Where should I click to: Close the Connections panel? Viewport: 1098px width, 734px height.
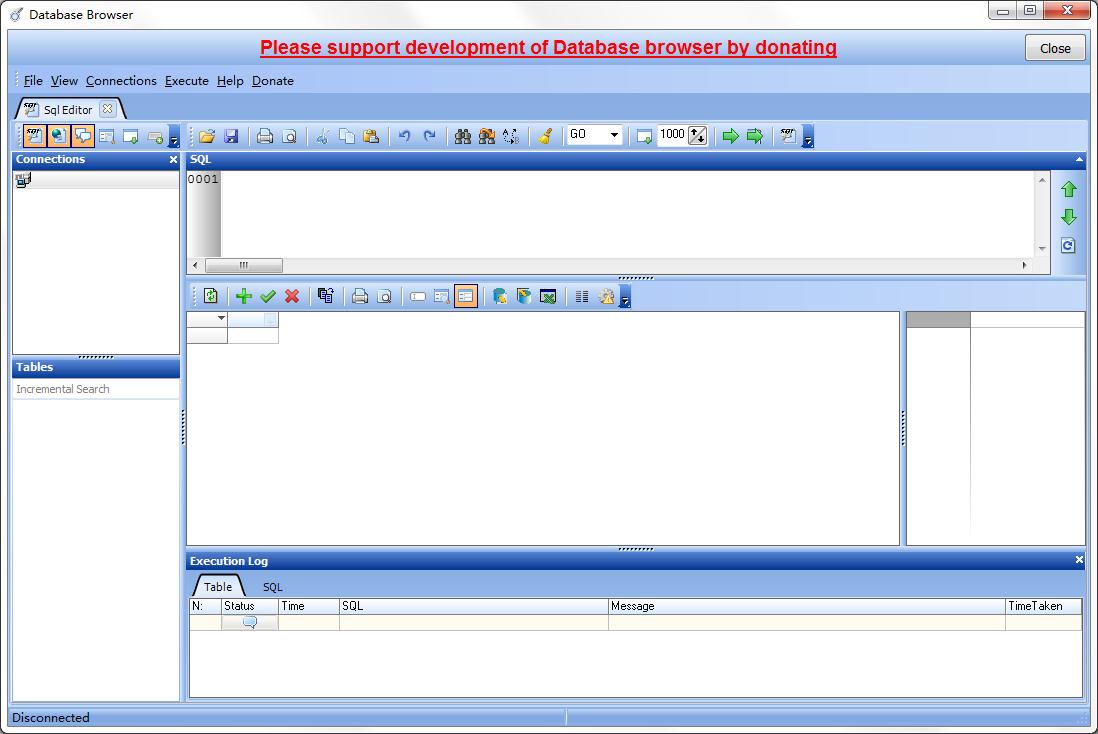tap(173, 160)
